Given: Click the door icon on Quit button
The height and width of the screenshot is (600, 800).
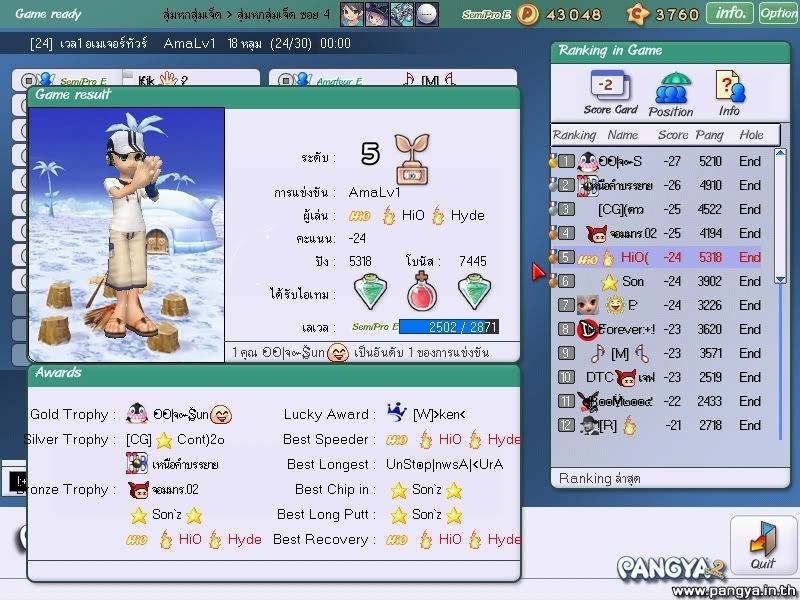Looking at the screenshot, I should [x=763, y=539].
